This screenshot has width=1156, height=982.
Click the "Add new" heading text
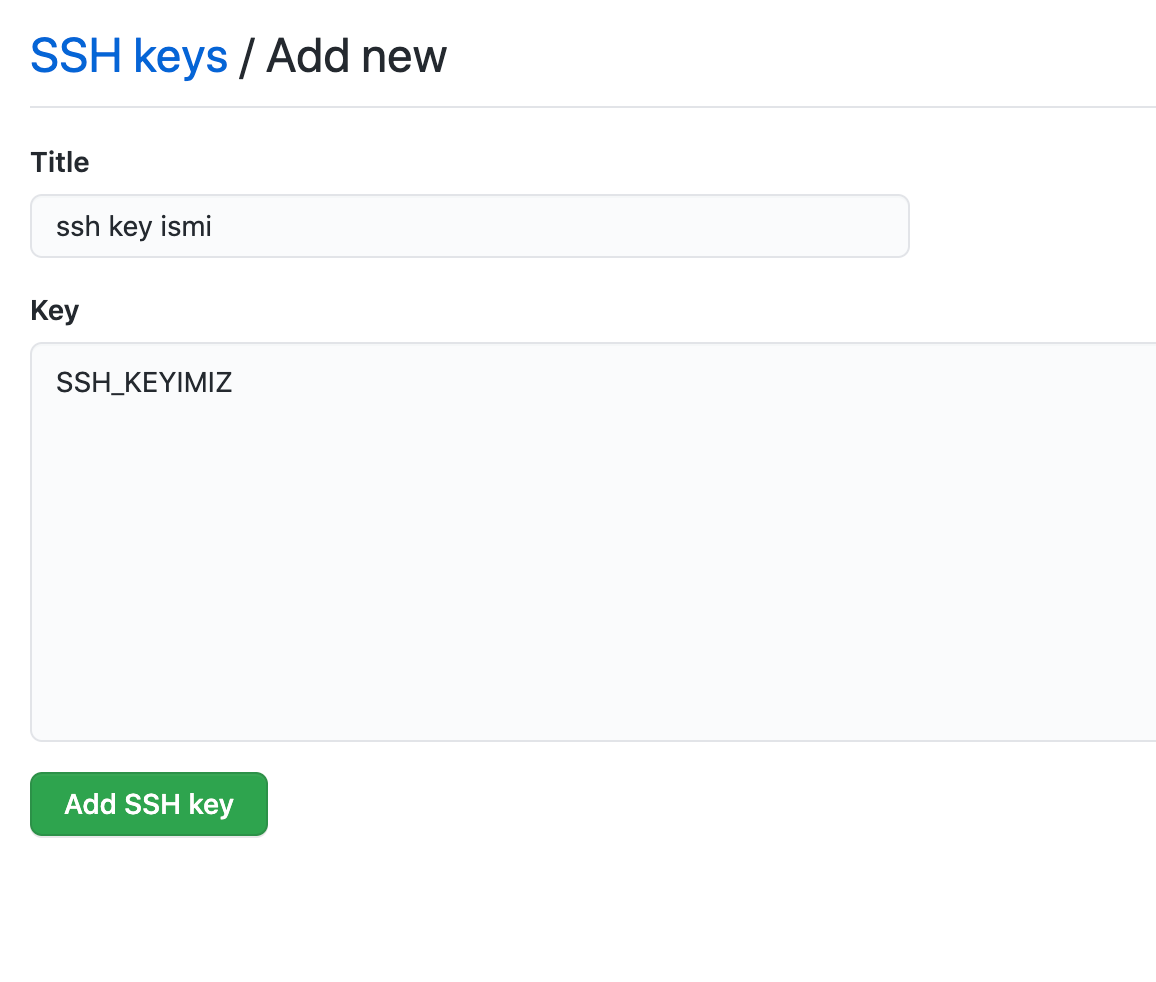pyautogui.click(x=356, y=56)
